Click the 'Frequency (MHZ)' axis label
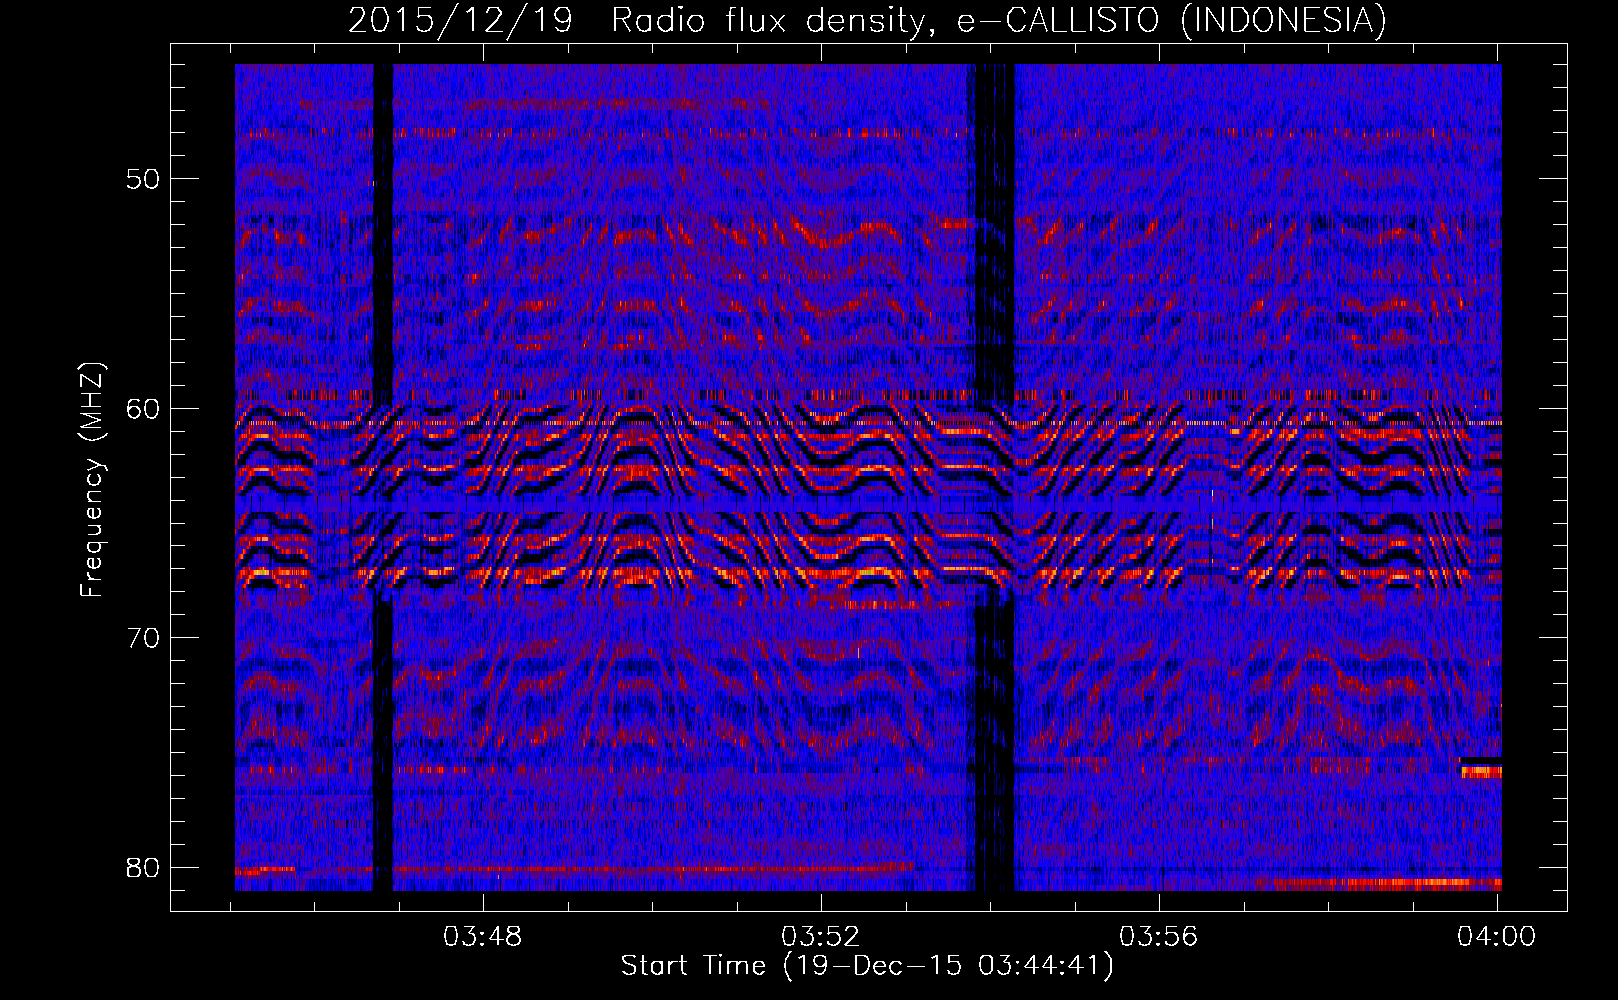1618x1000 pixels. click(x=92, y=480)
